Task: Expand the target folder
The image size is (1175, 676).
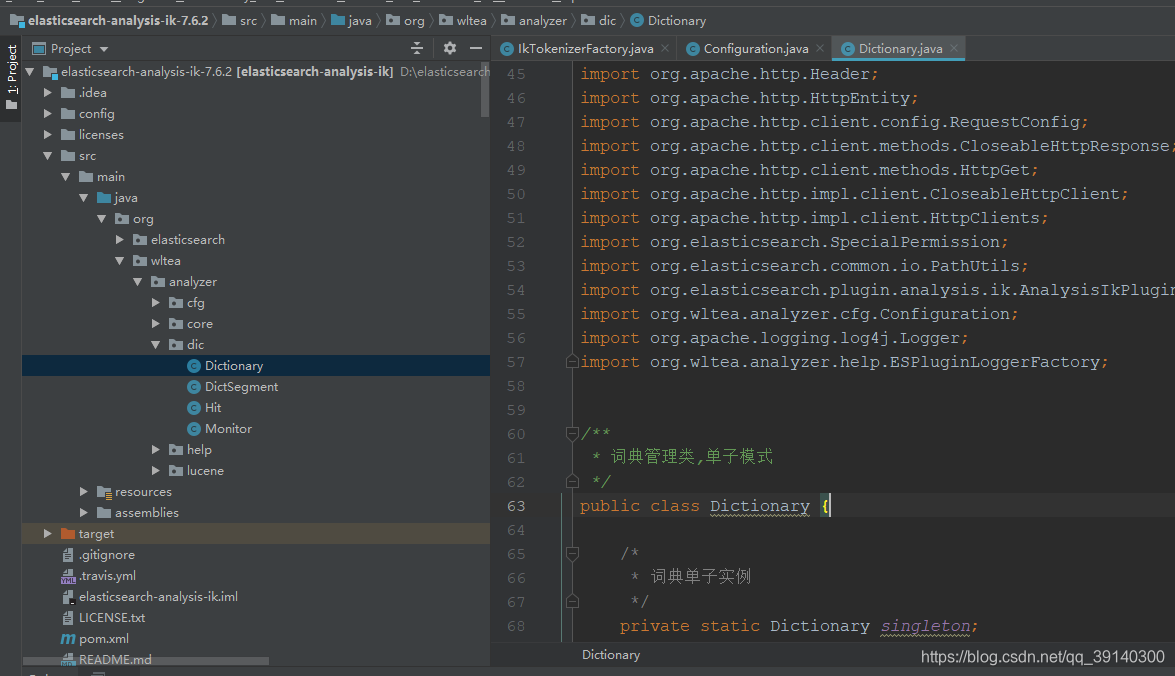Action: point(48,534)
